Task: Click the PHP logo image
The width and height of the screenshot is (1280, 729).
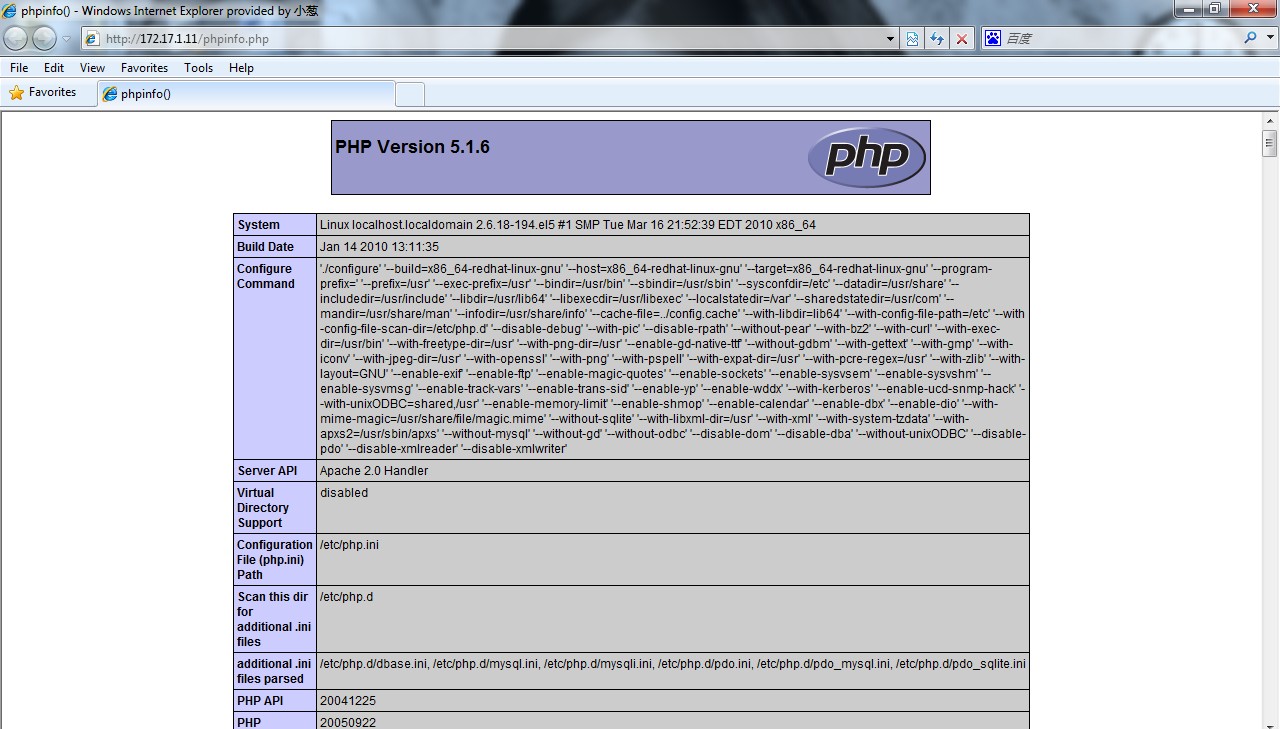Action: [867, 157]
